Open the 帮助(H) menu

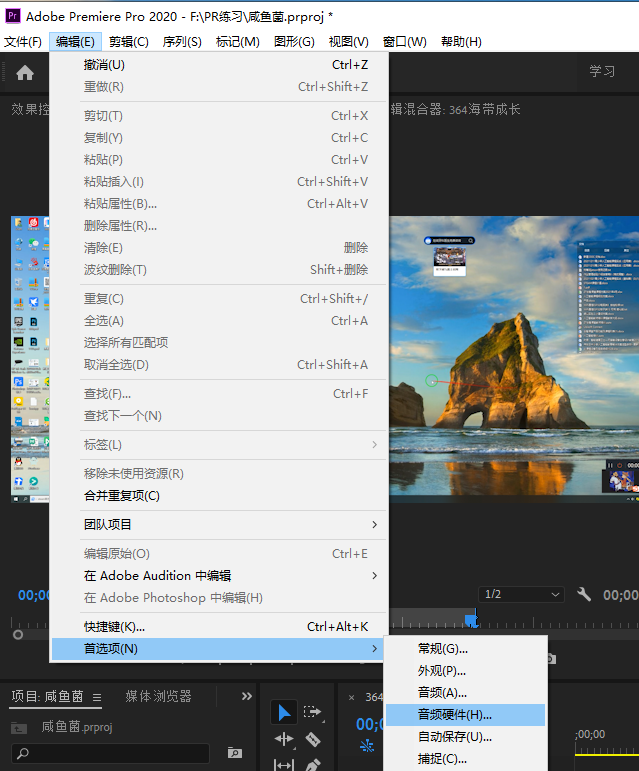[x=461, y=42]
